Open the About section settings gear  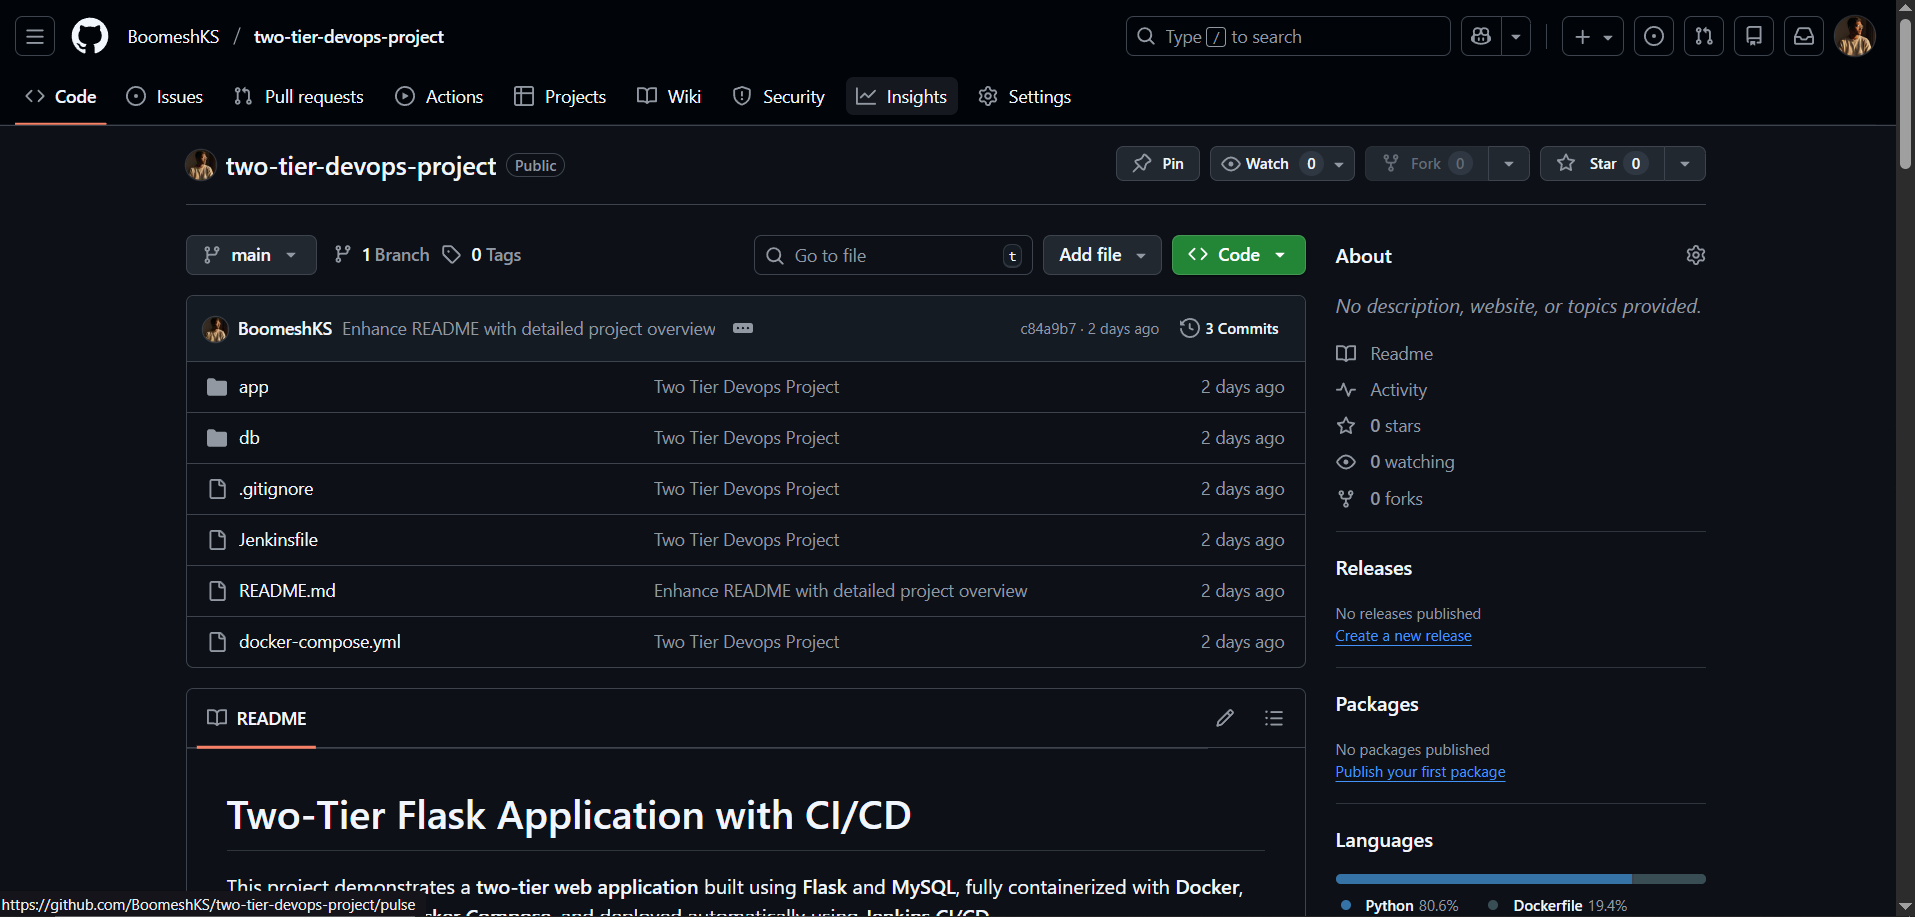point(1695,255)
